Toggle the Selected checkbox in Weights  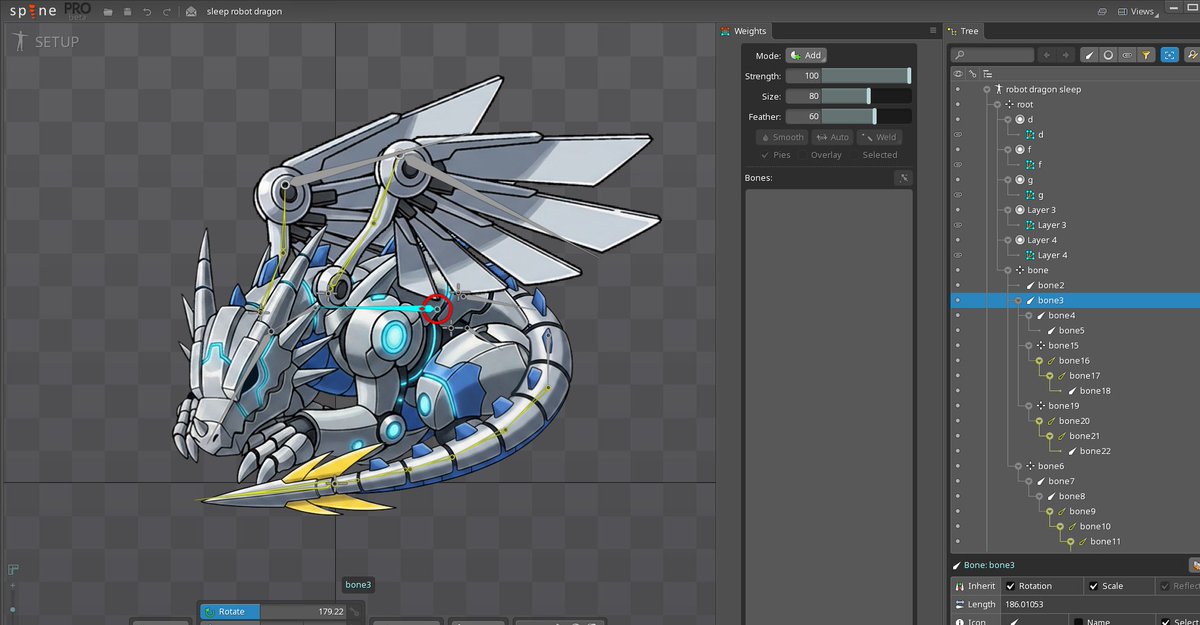point(855,155)
